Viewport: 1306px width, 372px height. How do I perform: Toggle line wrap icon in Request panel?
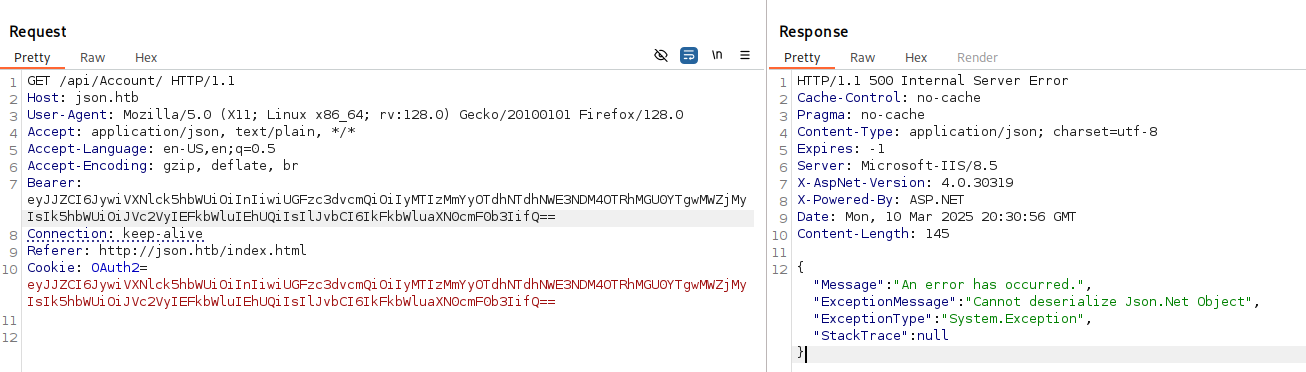click(689, 56)
